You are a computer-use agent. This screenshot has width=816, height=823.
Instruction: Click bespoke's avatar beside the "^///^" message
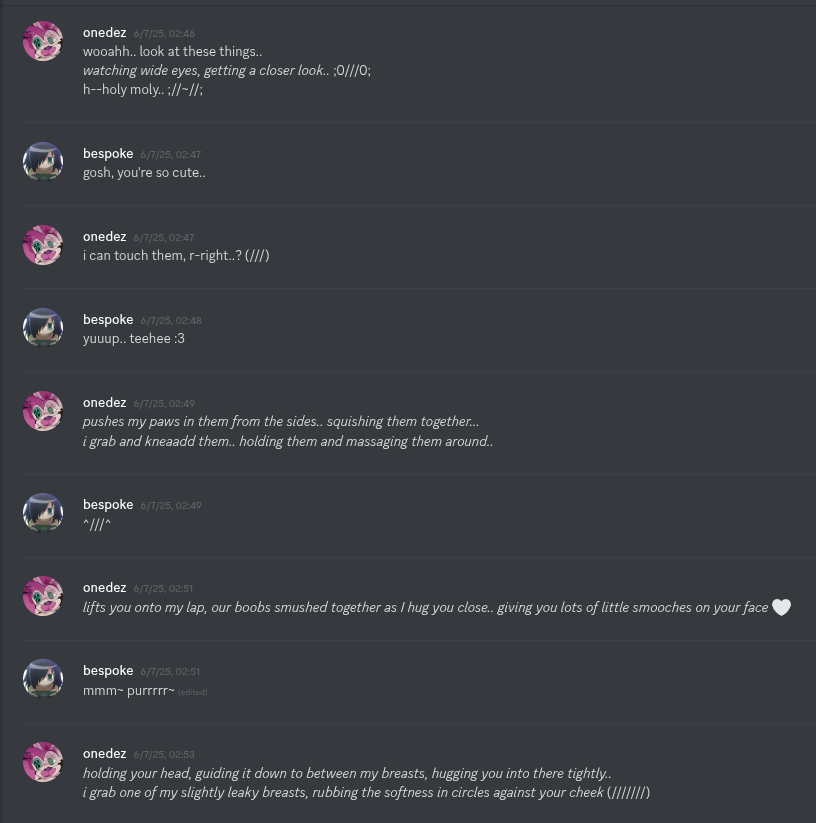tap(43, 513)
